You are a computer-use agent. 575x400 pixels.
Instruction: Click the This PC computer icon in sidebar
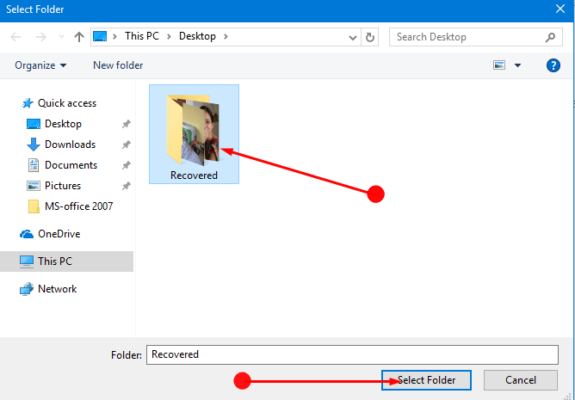pos(26,261)
